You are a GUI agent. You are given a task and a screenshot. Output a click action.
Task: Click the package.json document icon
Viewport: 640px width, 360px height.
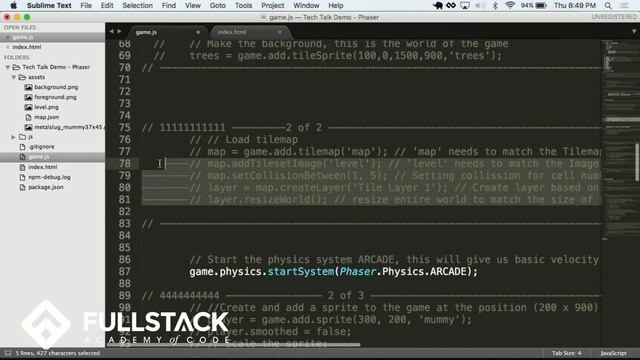pos(22,187)
